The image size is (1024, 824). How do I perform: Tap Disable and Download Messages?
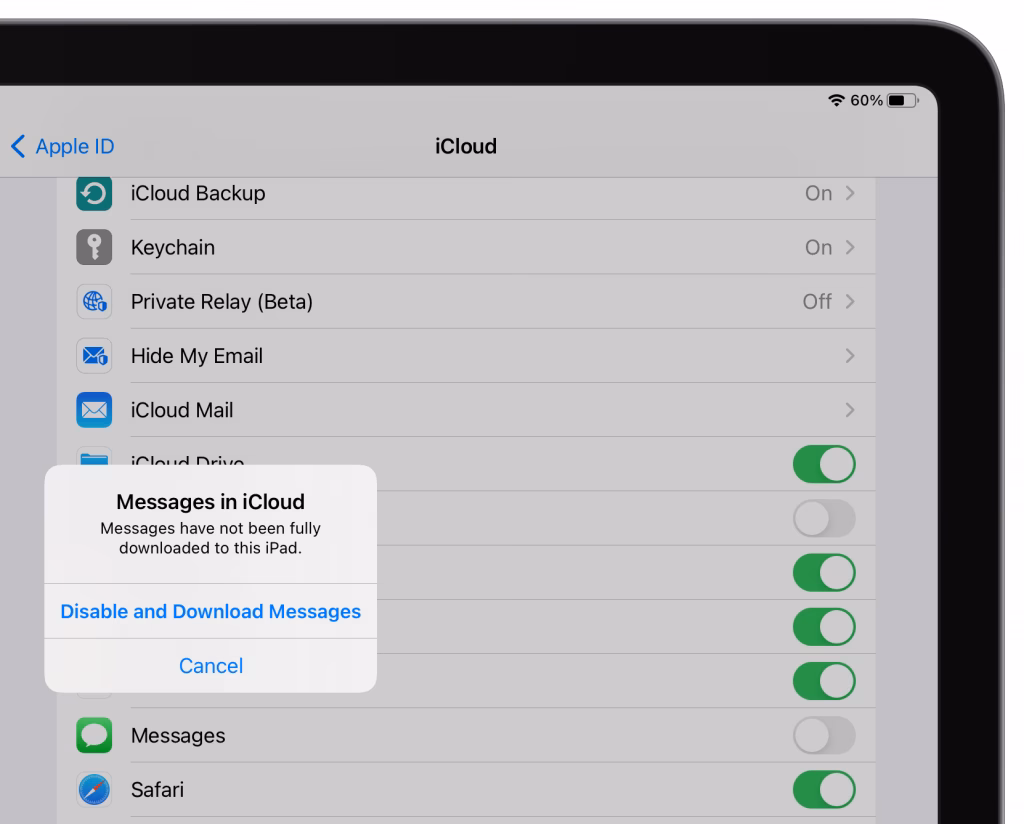210,611
